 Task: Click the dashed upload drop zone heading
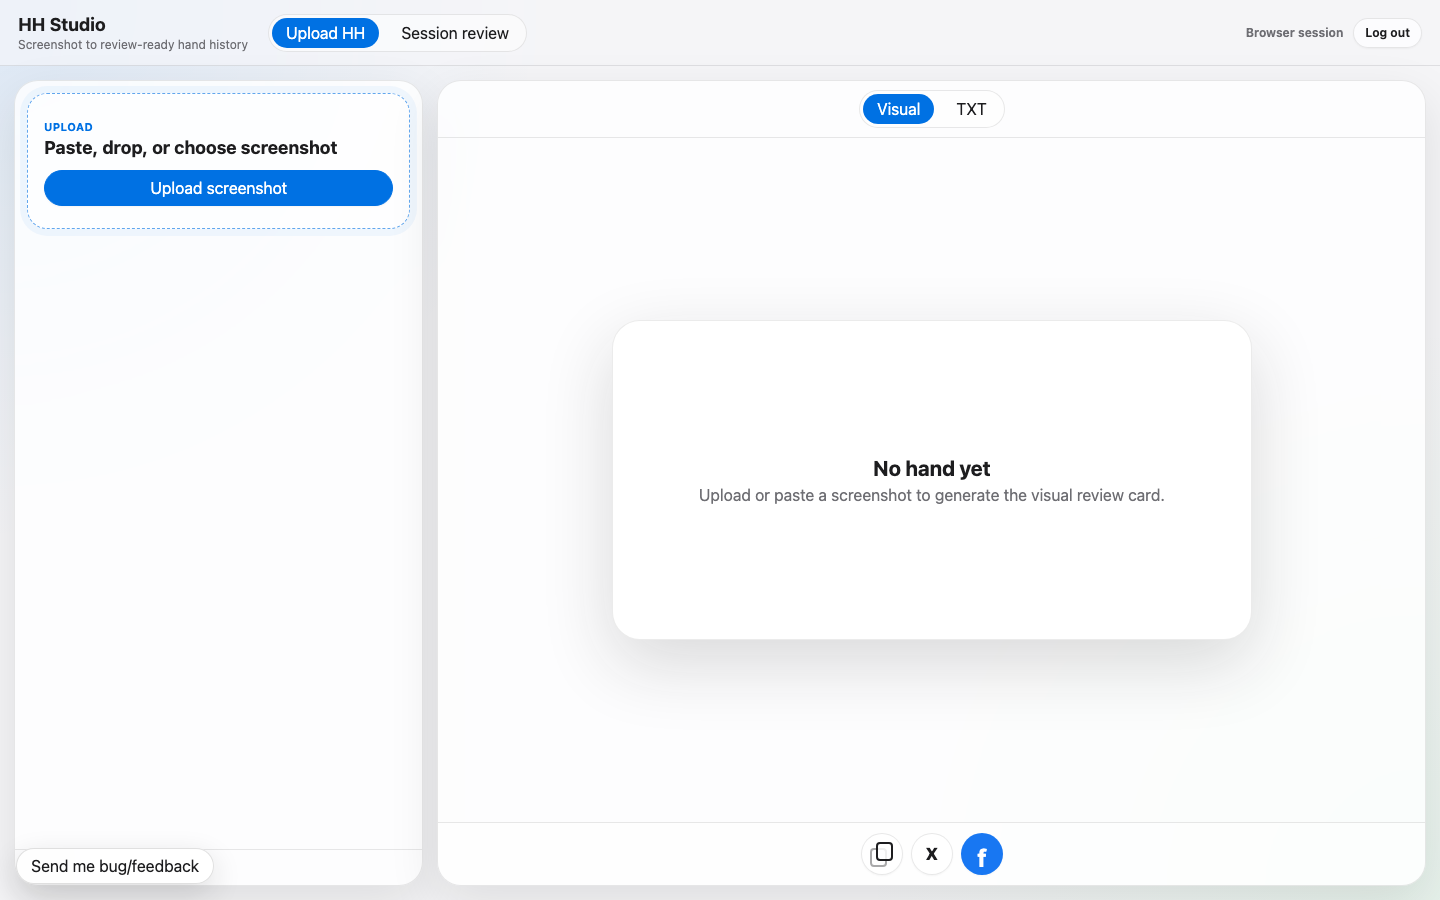pyautogui.click(x=191, y=147)
